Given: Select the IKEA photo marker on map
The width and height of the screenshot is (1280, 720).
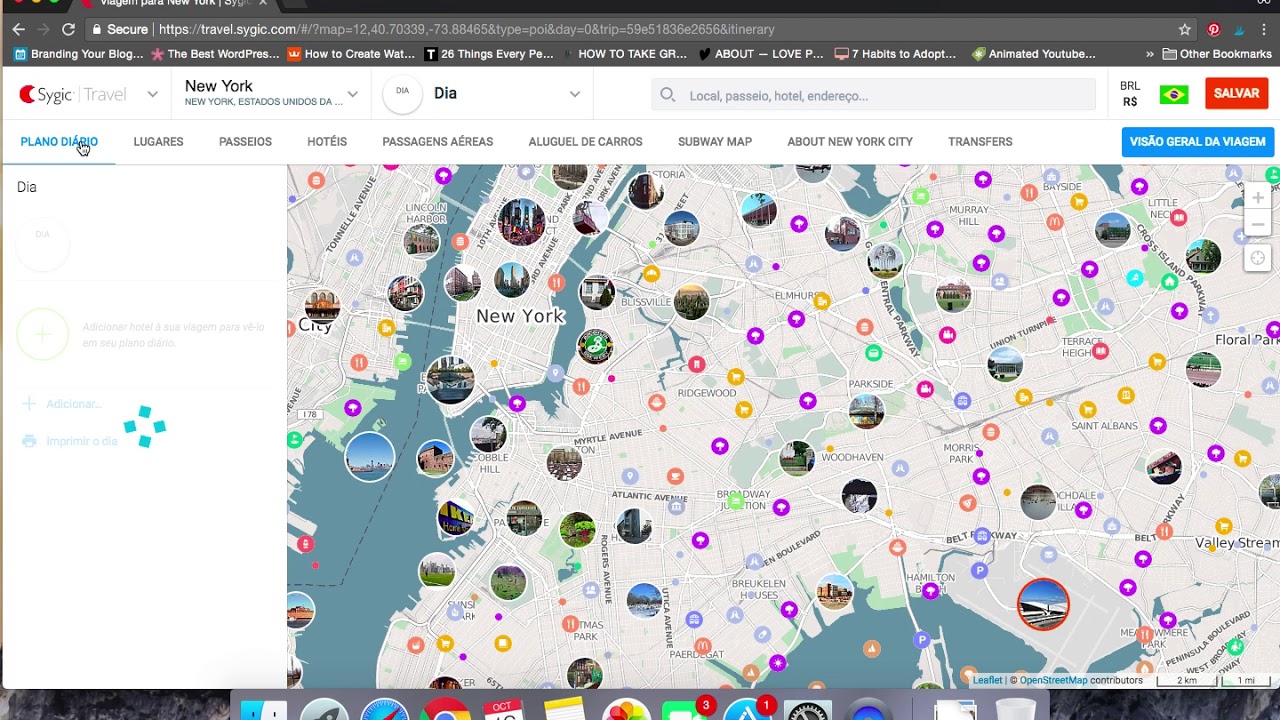Looking at the screenshot, I should (455, 518).
